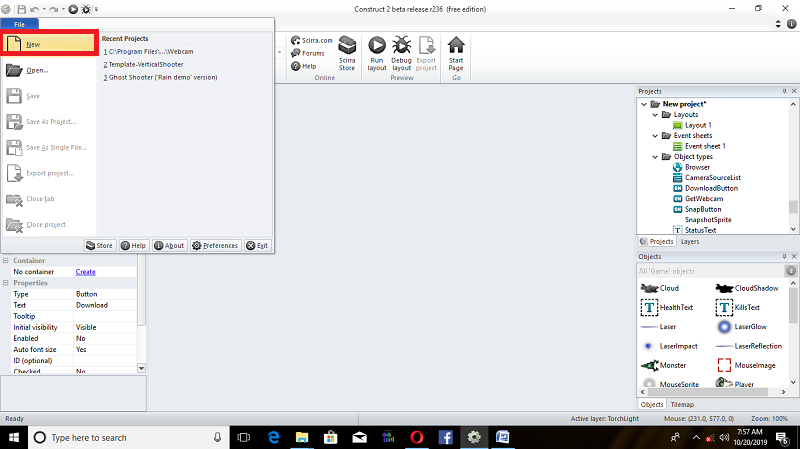Image resolution: width=800 pixels, height=449 pixels.
Task: Click Debug layout bug icon
Action: point(402,53)
